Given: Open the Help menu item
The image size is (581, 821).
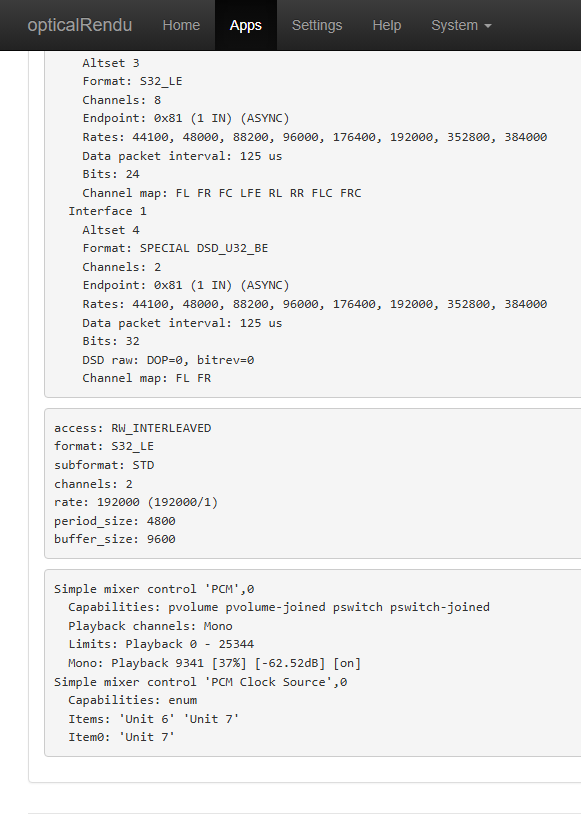Looking at the screenshot, I should (386, 25).
